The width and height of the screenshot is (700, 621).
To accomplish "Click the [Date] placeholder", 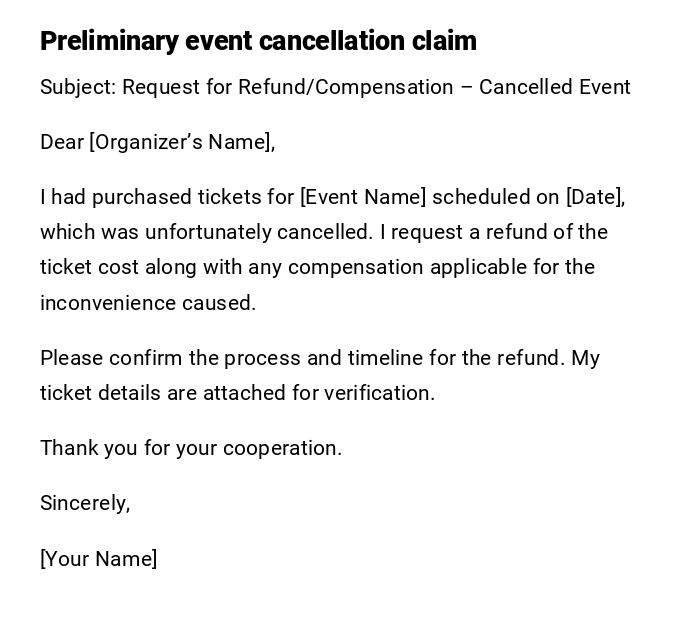I will [595, 197].
